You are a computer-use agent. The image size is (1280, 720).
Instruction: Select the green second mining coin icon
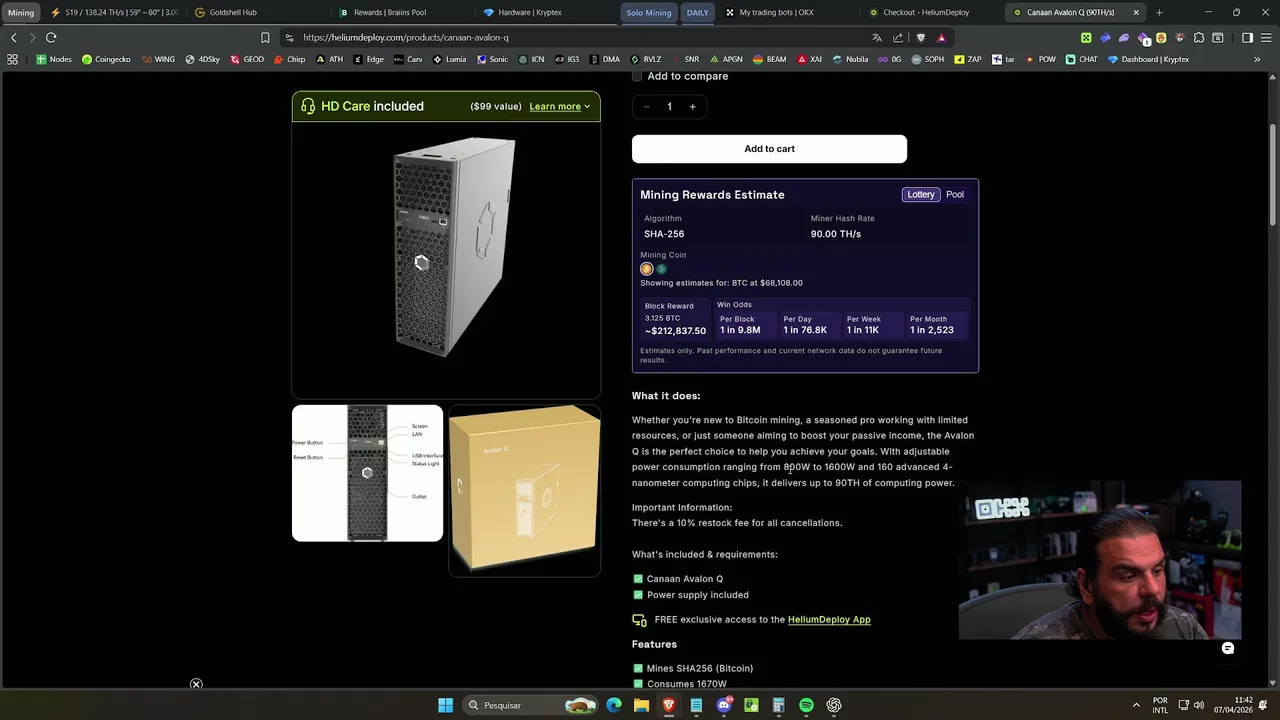click(x=661, y=269)
